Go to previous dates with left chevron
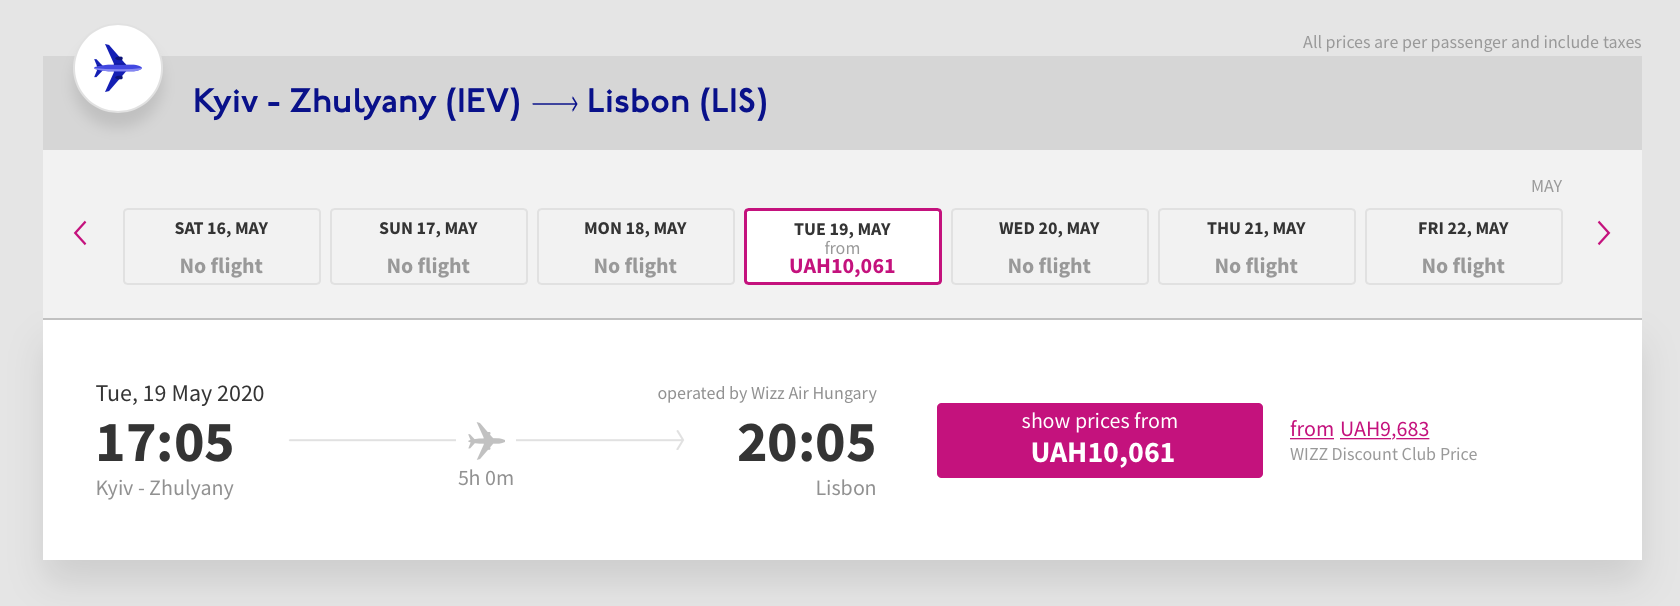The height and width of the screenshot is (606, 1680). click(x=81, y=233)
